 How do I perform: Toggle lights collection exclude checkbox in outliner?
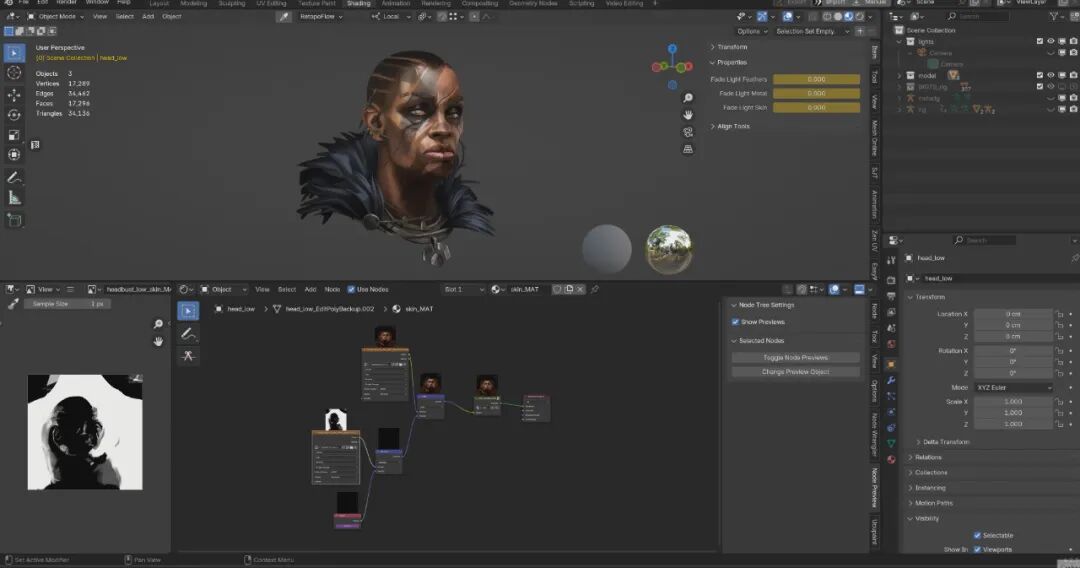click(1039, 41)
